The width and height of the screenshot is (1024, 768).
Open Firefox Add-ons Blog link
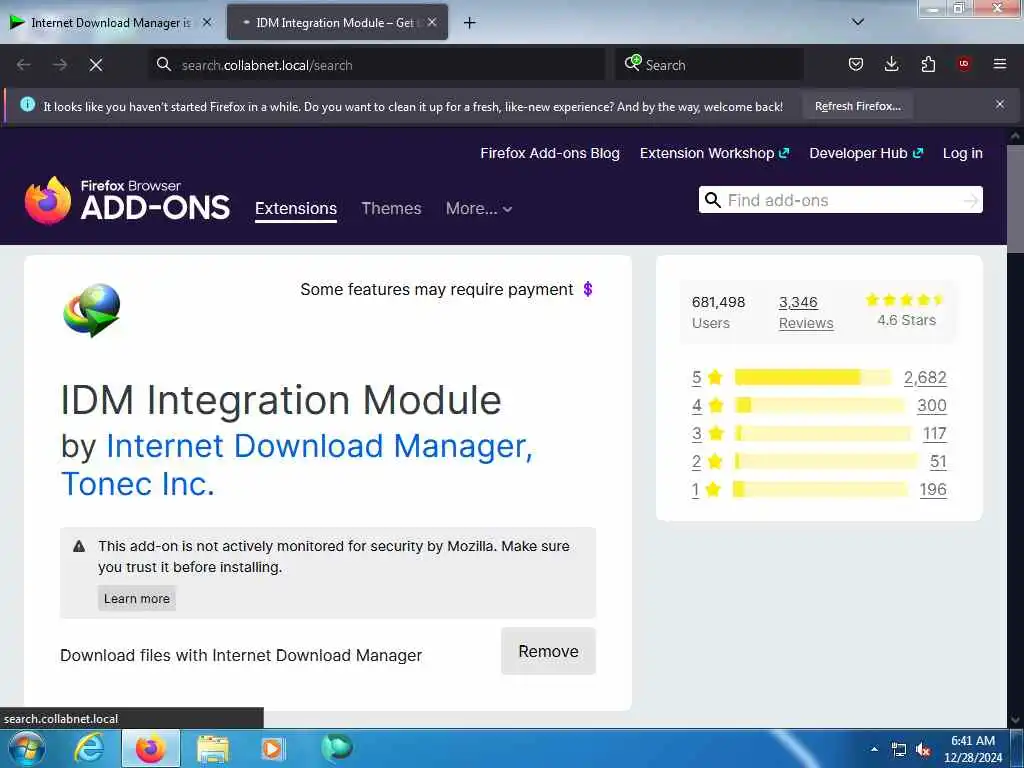click(550, 153)
